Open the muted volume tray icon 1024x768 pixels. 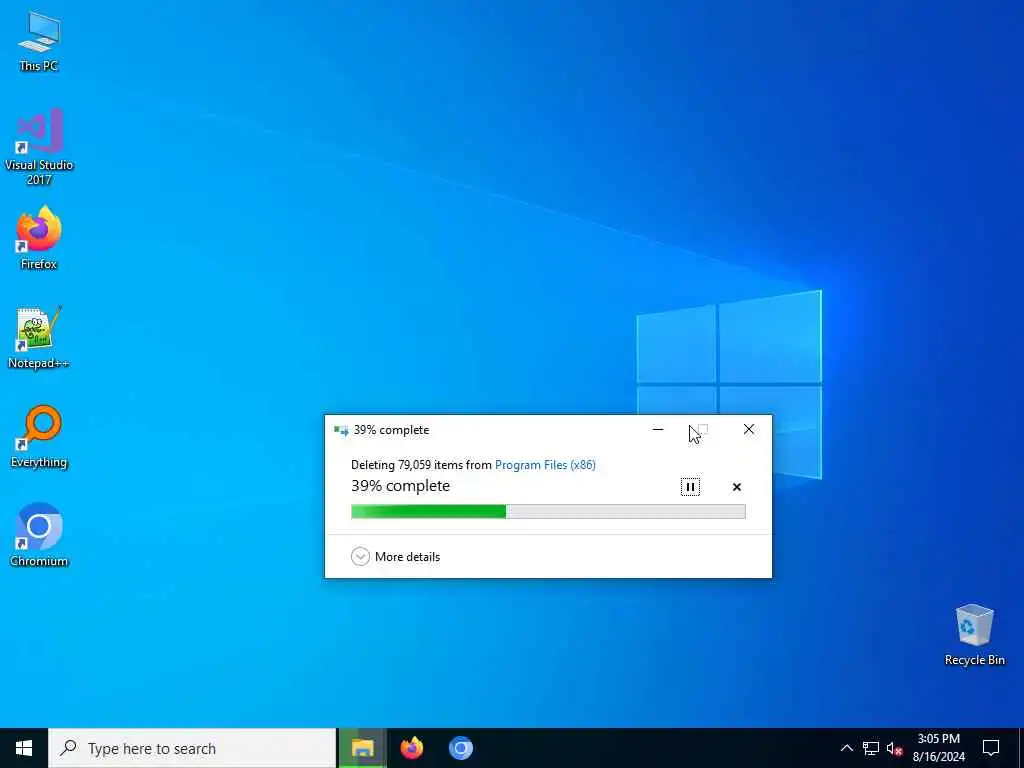pos(894,748)
